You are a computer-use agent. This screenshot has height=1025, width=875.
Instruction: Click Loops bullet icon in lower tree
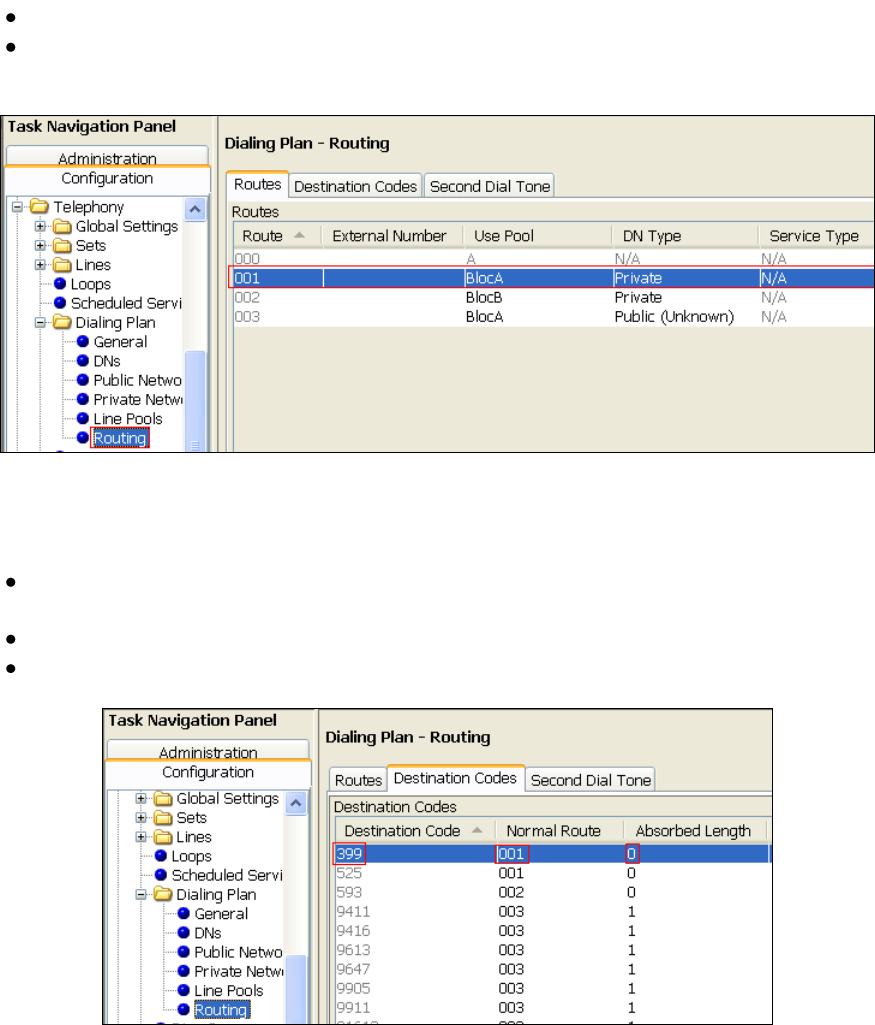point(161,856)
